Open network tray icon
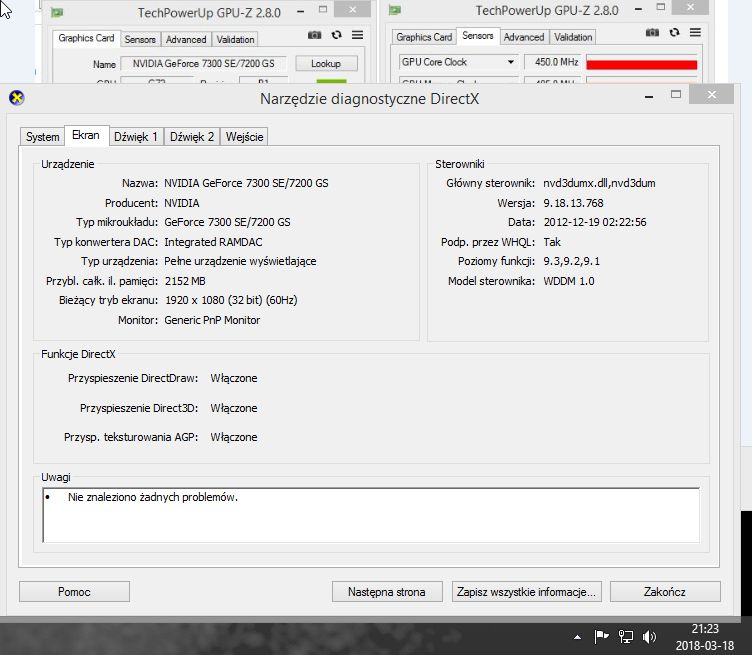The height and width of the screenshot is (655, 752). (x=626, y=637)
